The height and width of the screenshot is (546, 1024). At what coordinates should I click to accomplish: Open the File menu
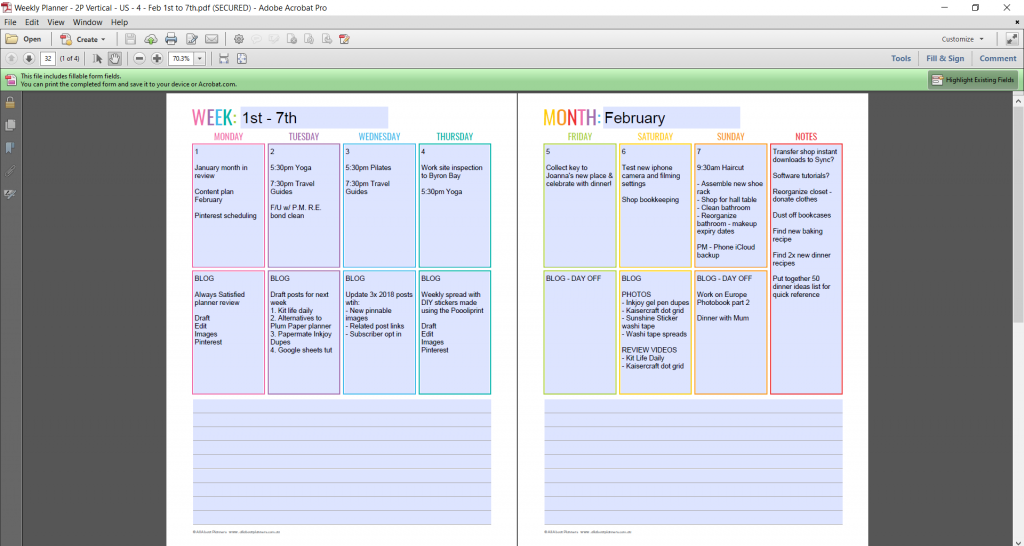point(10,22)
